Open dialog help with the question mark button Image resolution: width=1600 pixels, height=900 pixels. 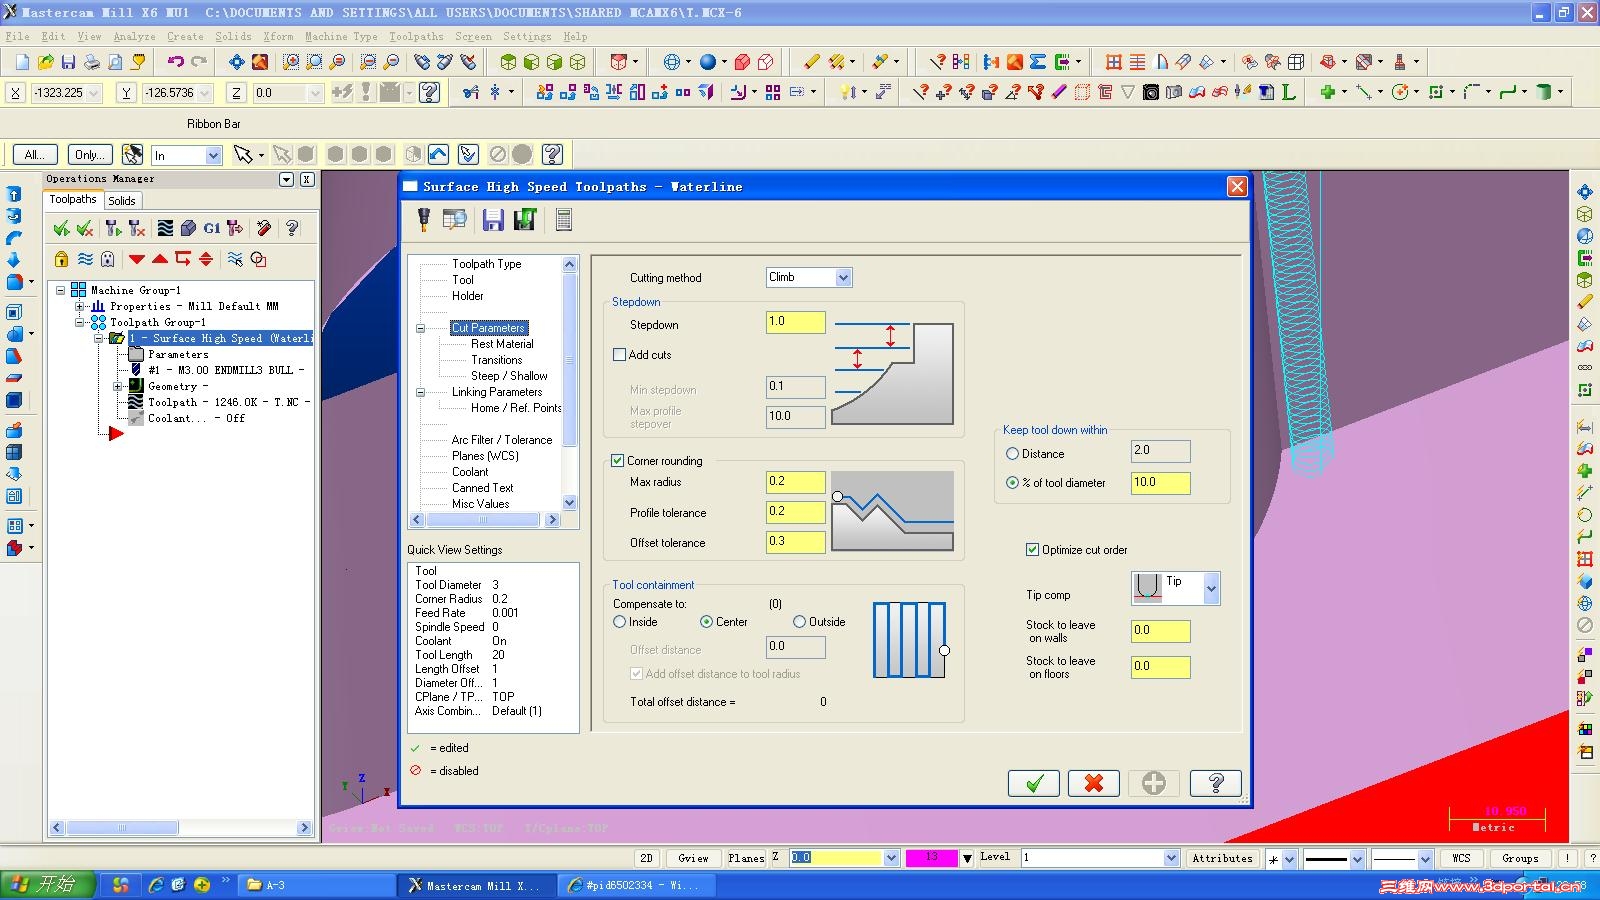(x=1216, y=783)
